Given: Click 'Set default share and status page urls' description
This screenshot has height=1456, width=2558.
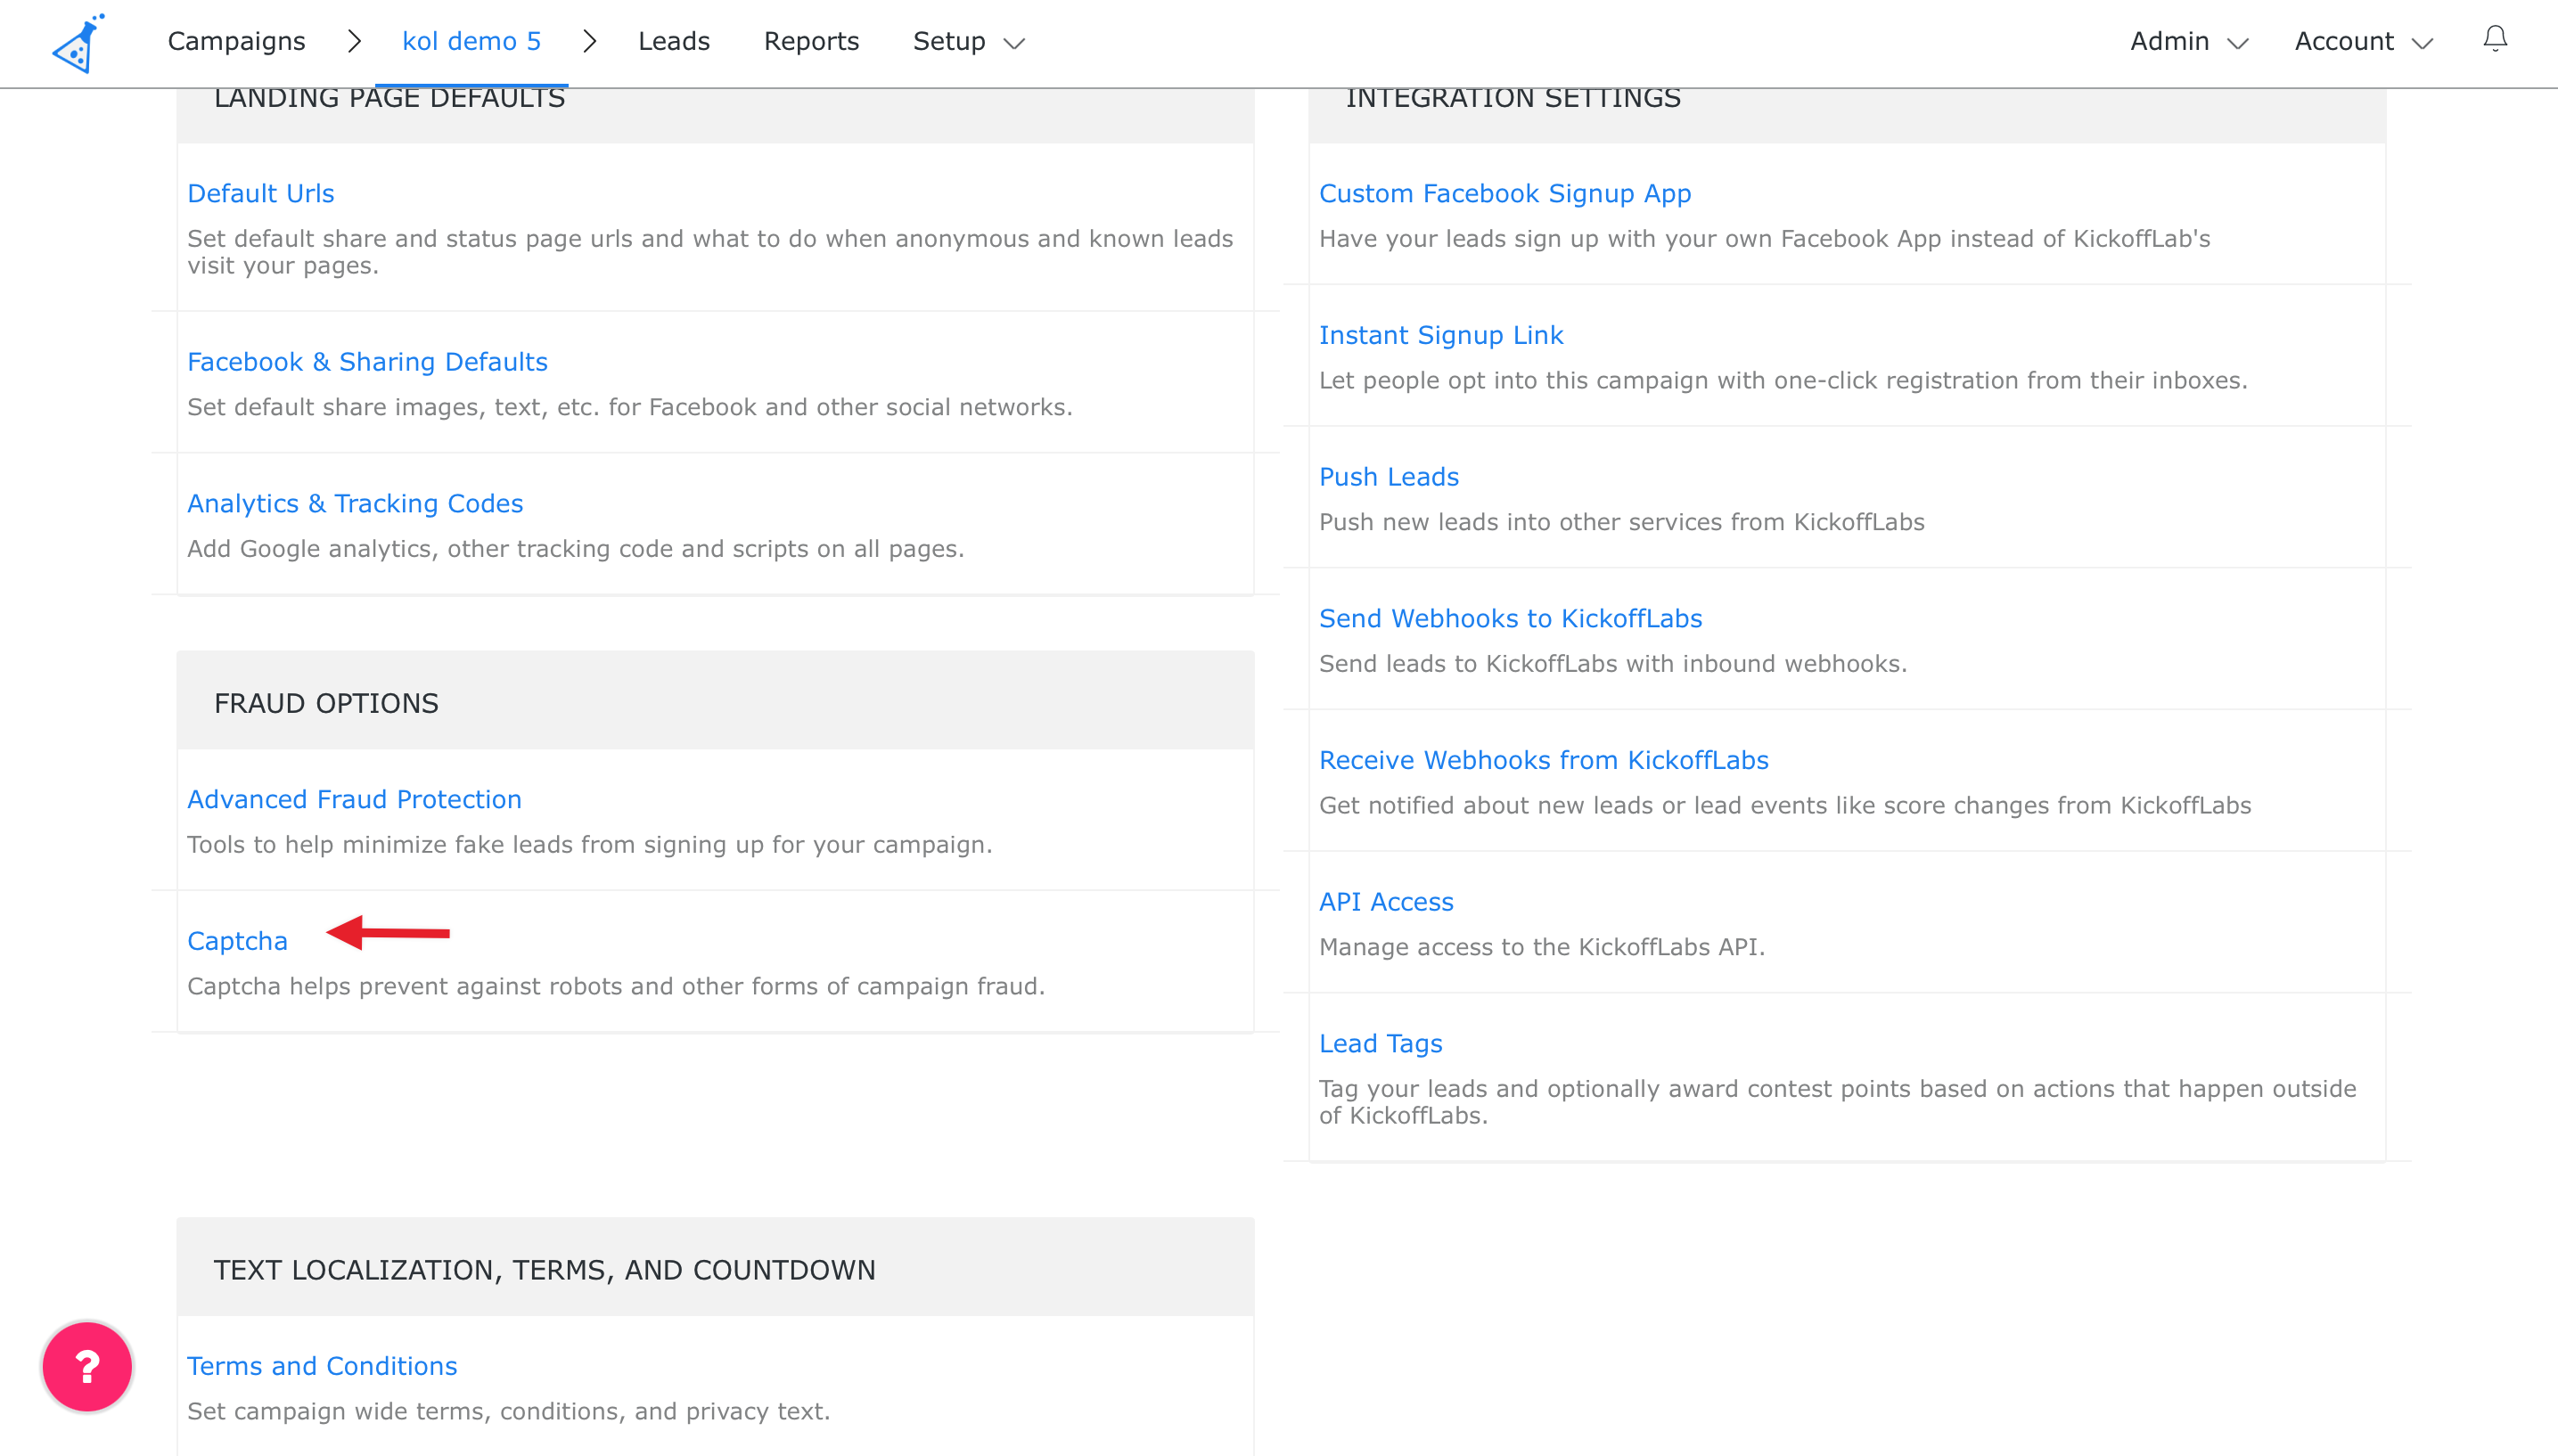Looking at the screenshot, I should [710, 252].
